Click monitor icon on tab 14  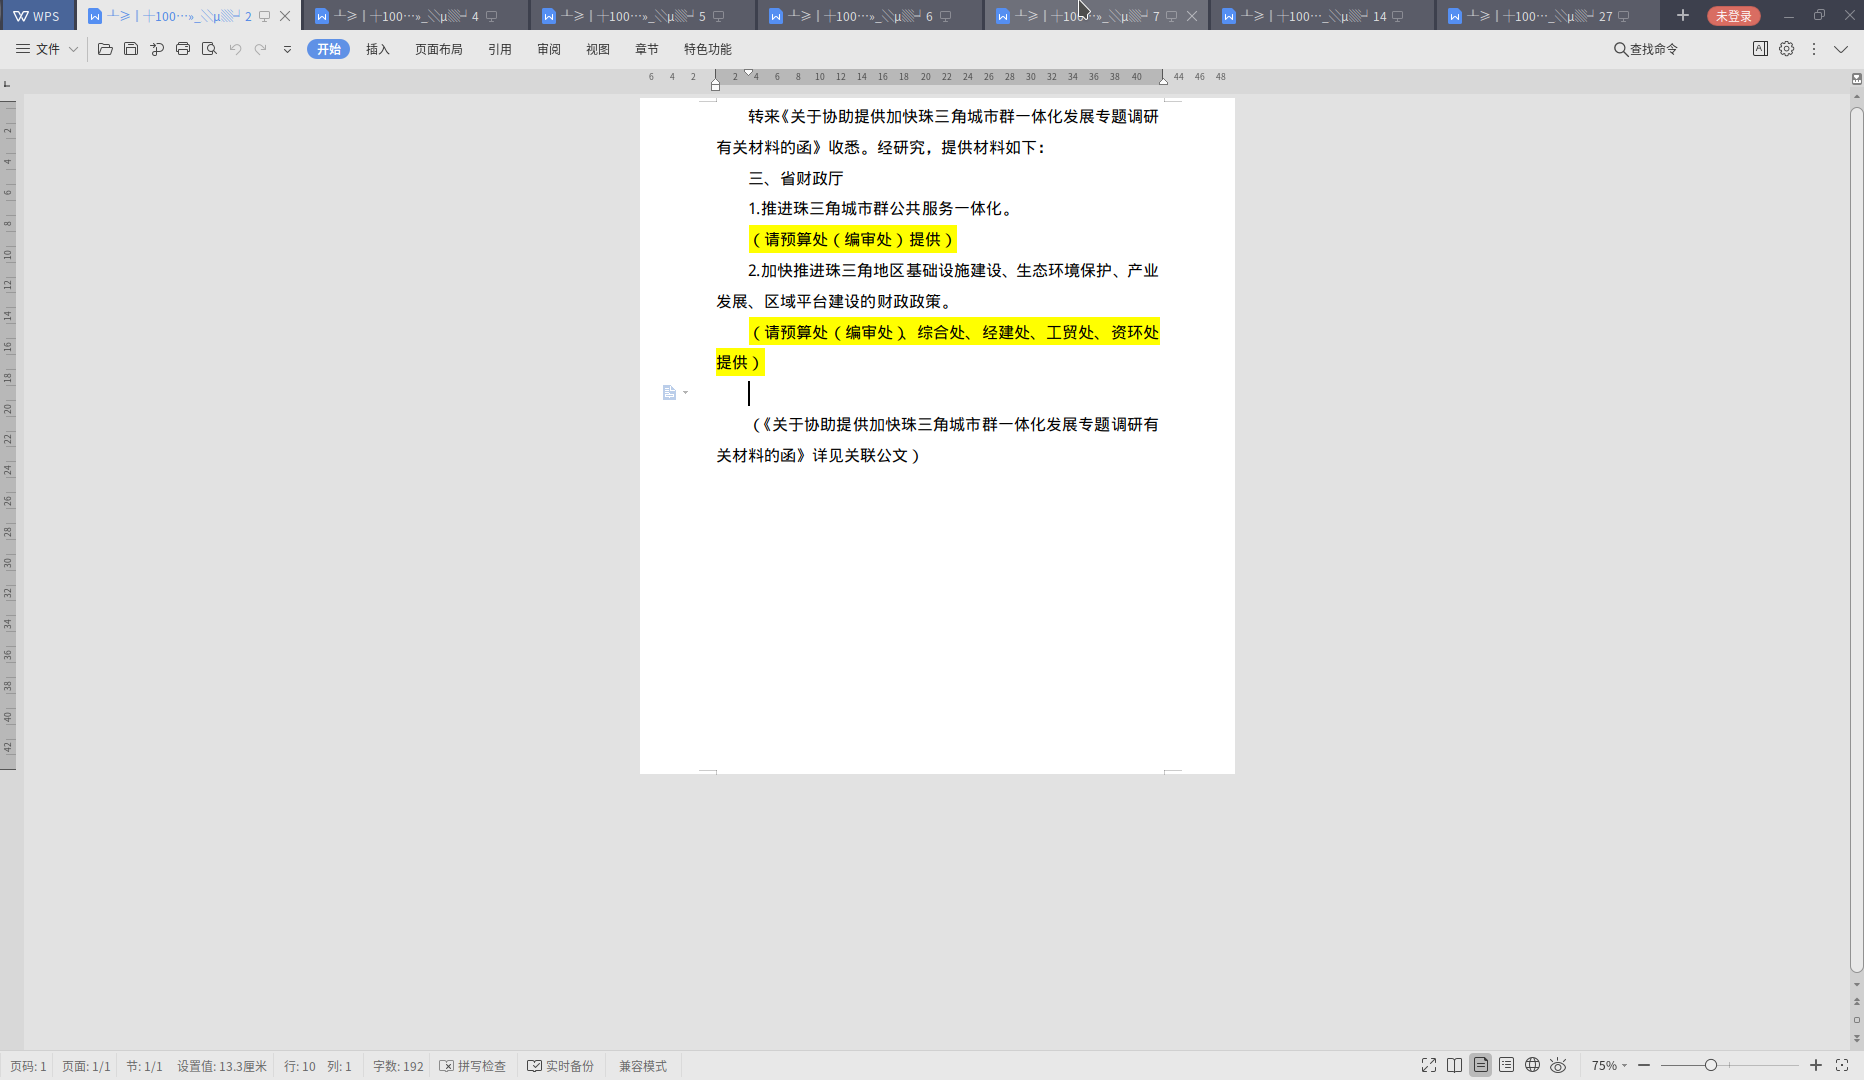tap(1397, 16)
